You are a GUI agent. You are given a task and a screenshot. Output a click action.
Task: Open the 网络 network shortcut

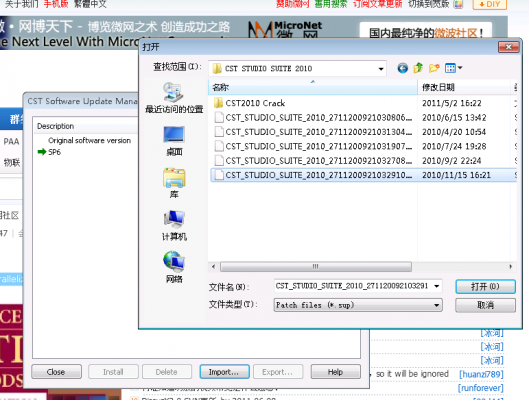pos(174,267)
